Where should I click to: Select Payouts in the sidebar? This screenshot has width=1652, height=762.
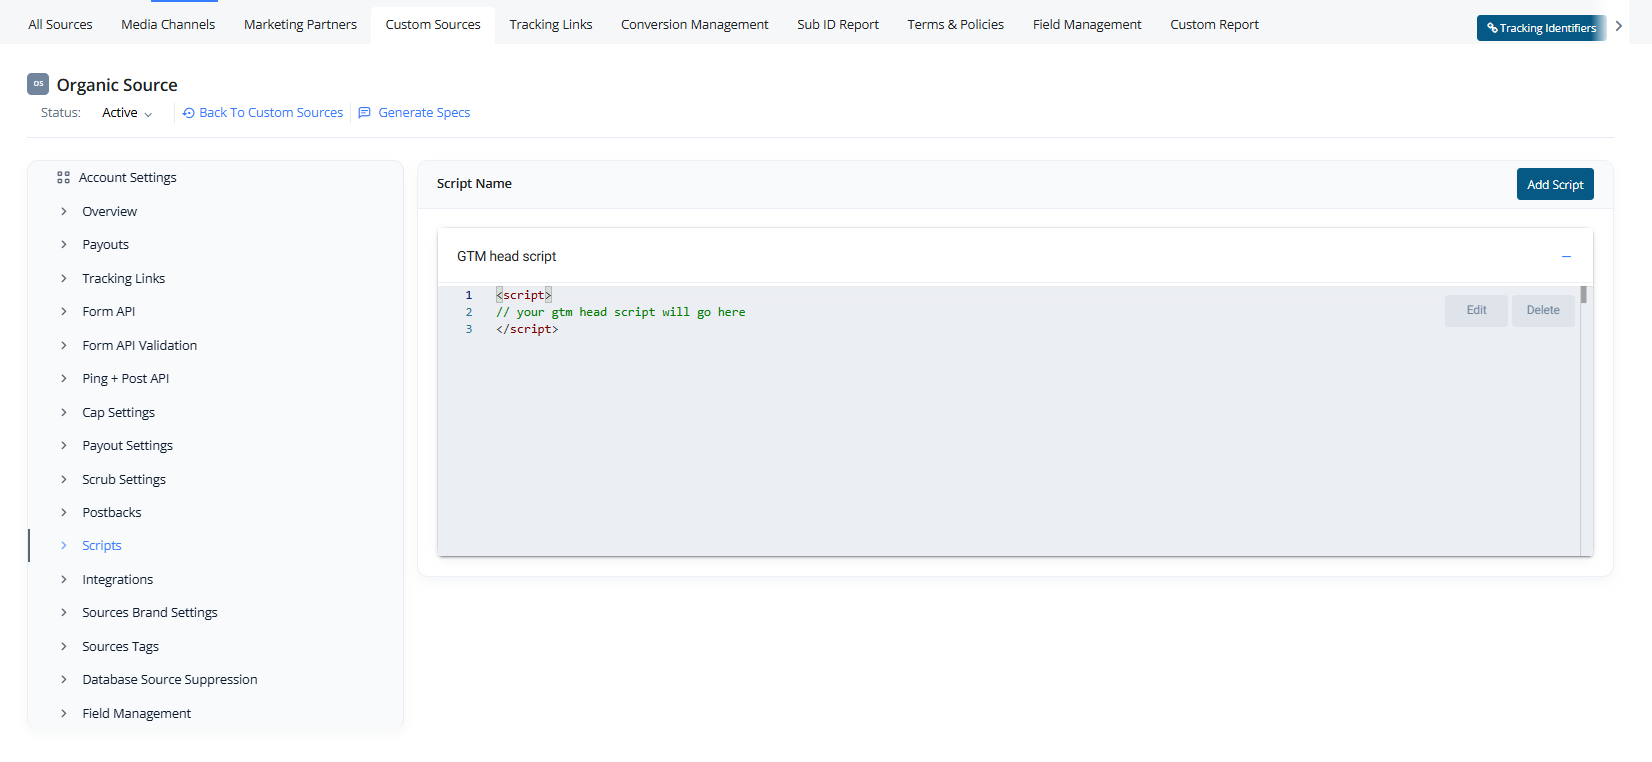(x=105, y=244)
